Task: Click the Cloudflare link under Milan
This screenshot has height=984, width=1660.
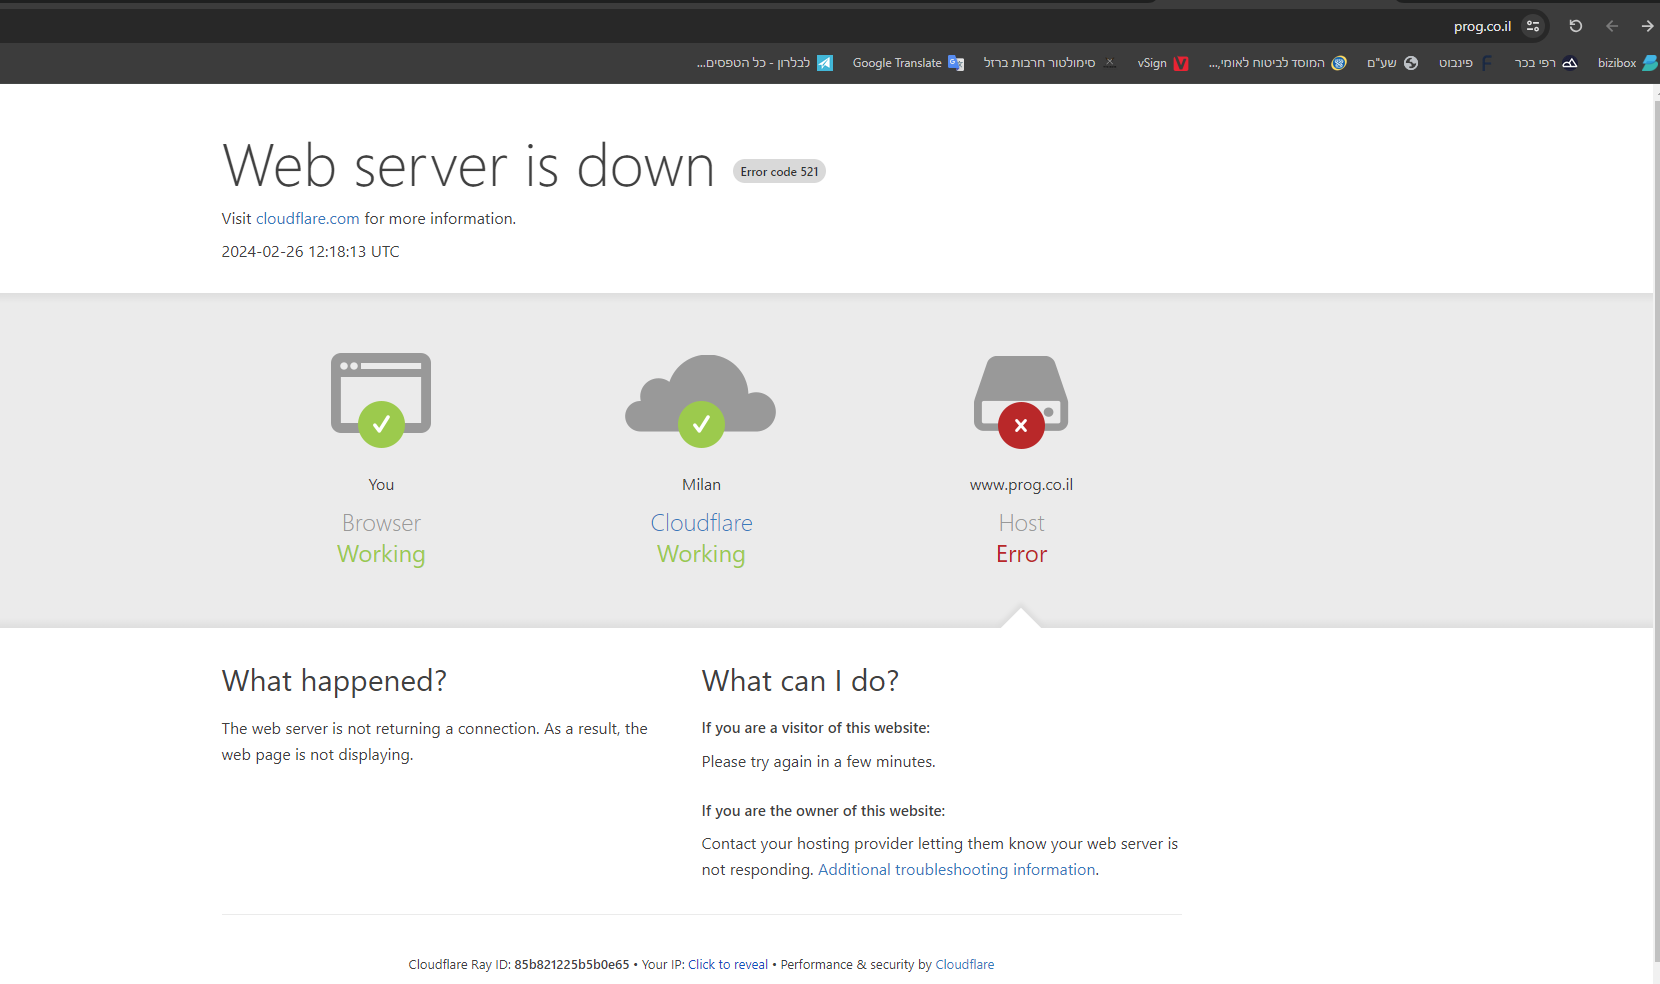Action: (x=701, y=523)
